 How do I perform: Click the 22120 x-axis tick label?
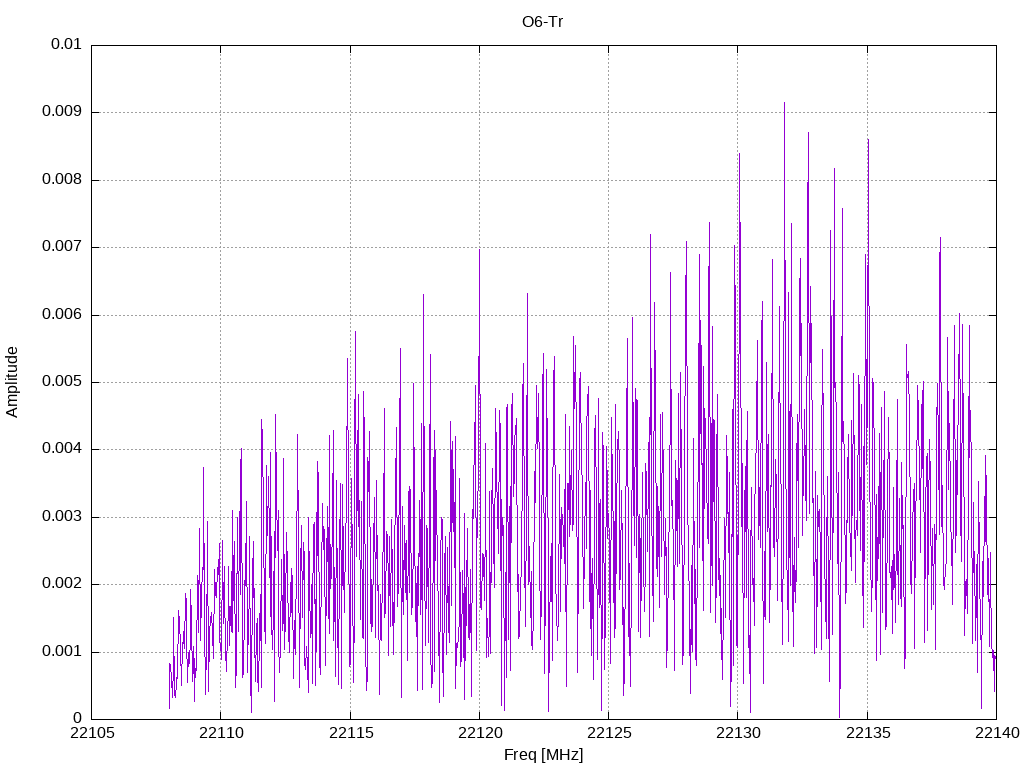480,733
